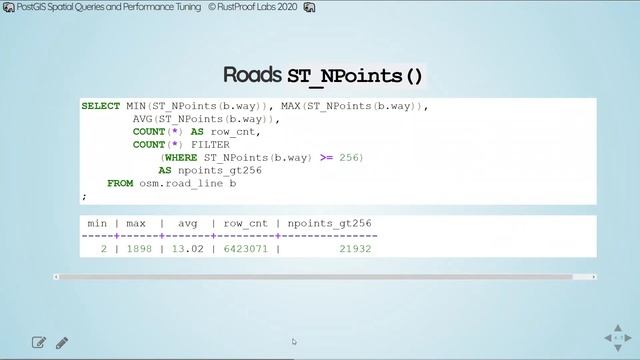Image resolution: width=640 pixels, height=360 pixels.
Task: Click the min result value 2
Action: click(104, 249)
